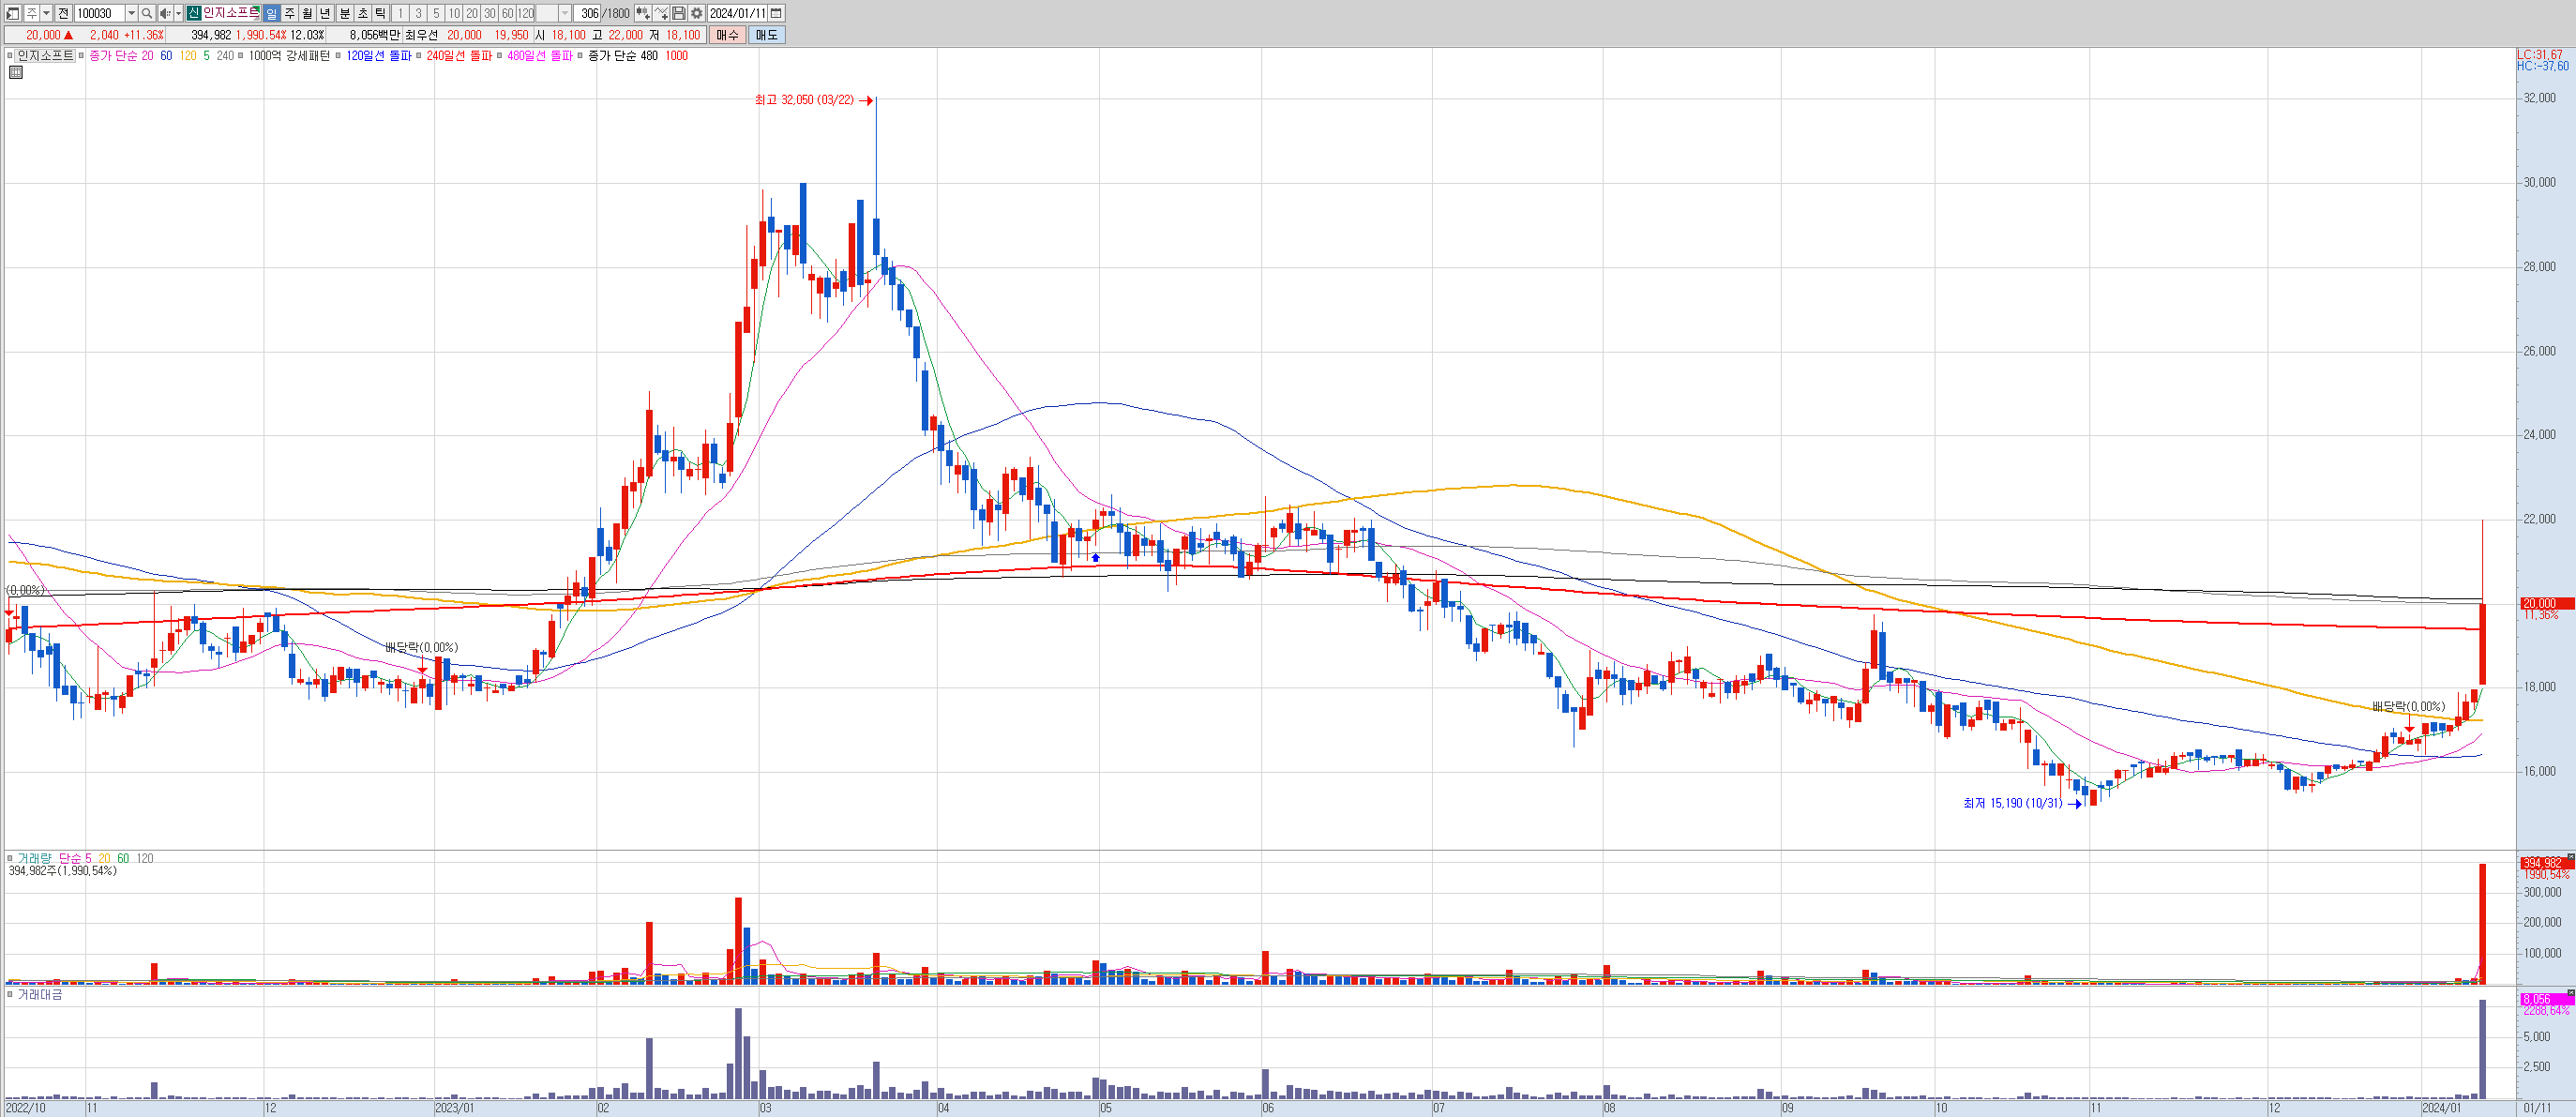This screenshot has height=1117, width=2576.
Task: Open the dropdown arrow next to speaker icon
Action: pyautogui.click(x=178, y=13)
